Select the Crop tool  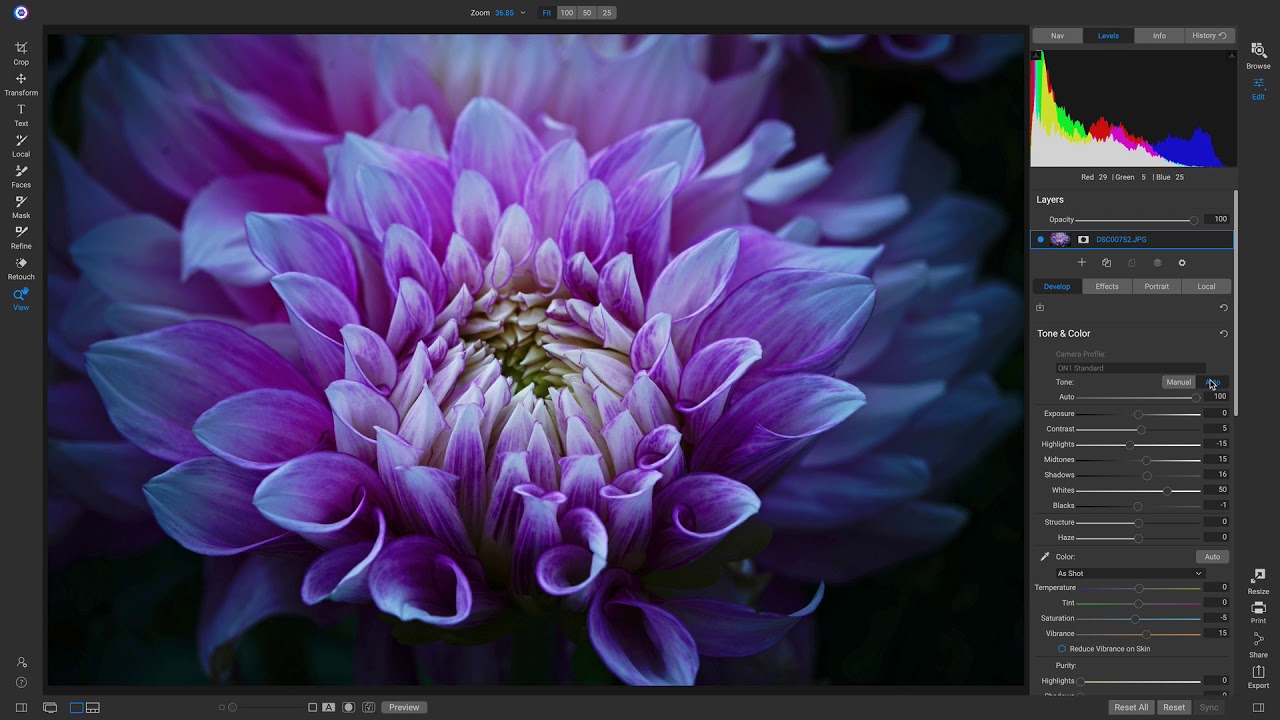tap(21, 53)
